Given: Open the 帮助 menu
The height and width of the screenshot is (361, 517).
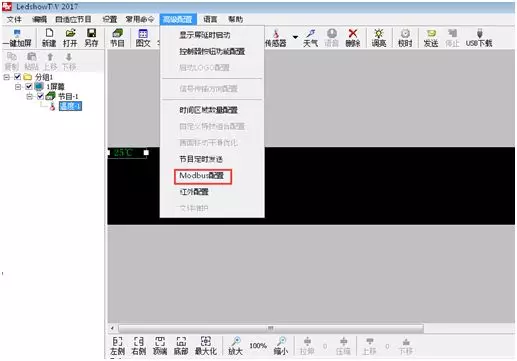Looking at the screenshot, I should point(235,19).
